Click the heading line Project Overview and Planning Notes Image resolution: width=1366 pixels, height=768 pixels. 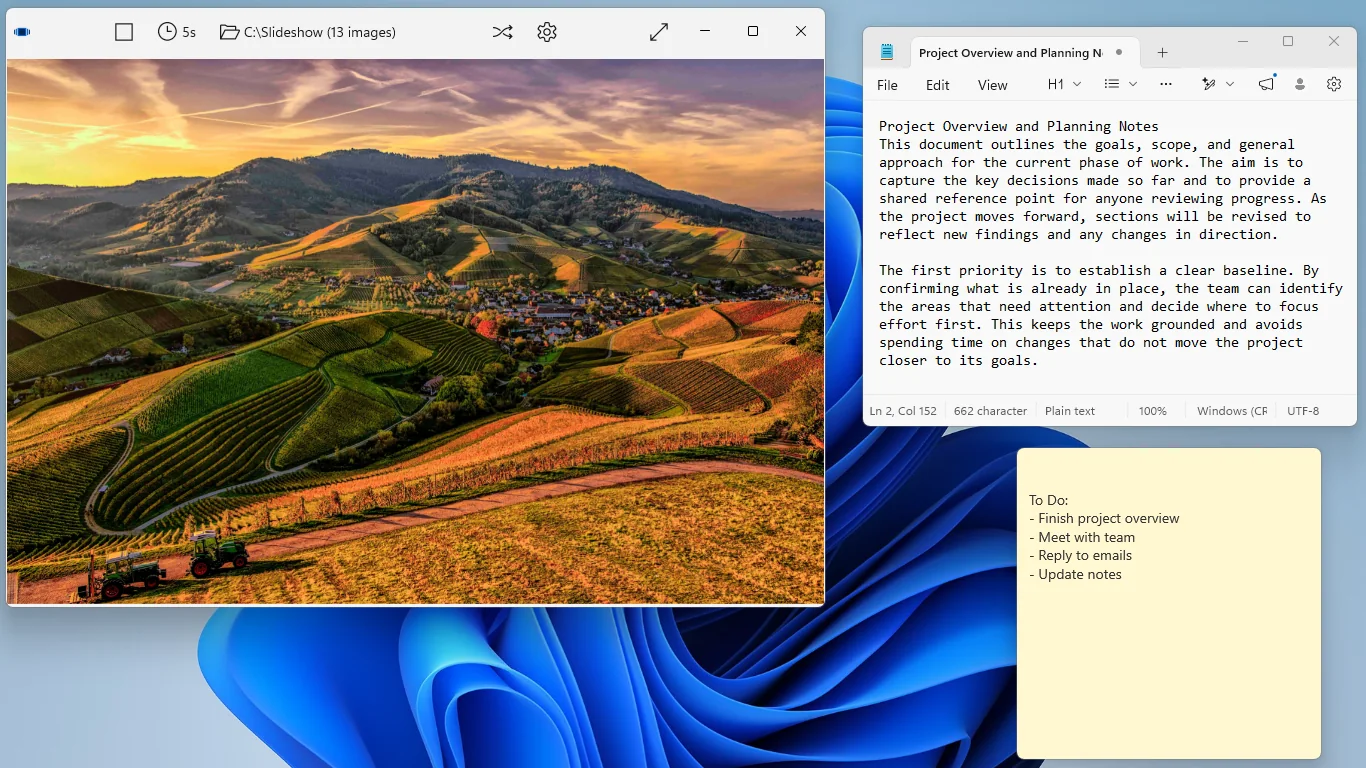pos(1018,126)
